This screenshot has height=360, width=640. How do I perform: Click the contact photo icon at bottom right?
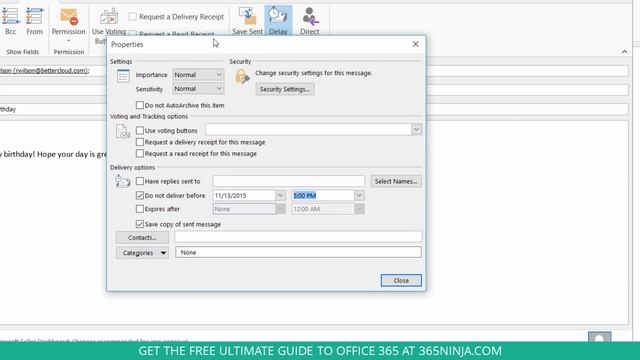(600, 338)
